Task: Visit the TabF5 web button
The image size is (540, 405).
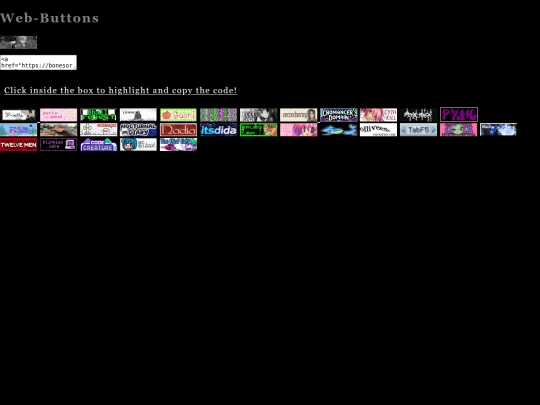Action: click(418, 130)
